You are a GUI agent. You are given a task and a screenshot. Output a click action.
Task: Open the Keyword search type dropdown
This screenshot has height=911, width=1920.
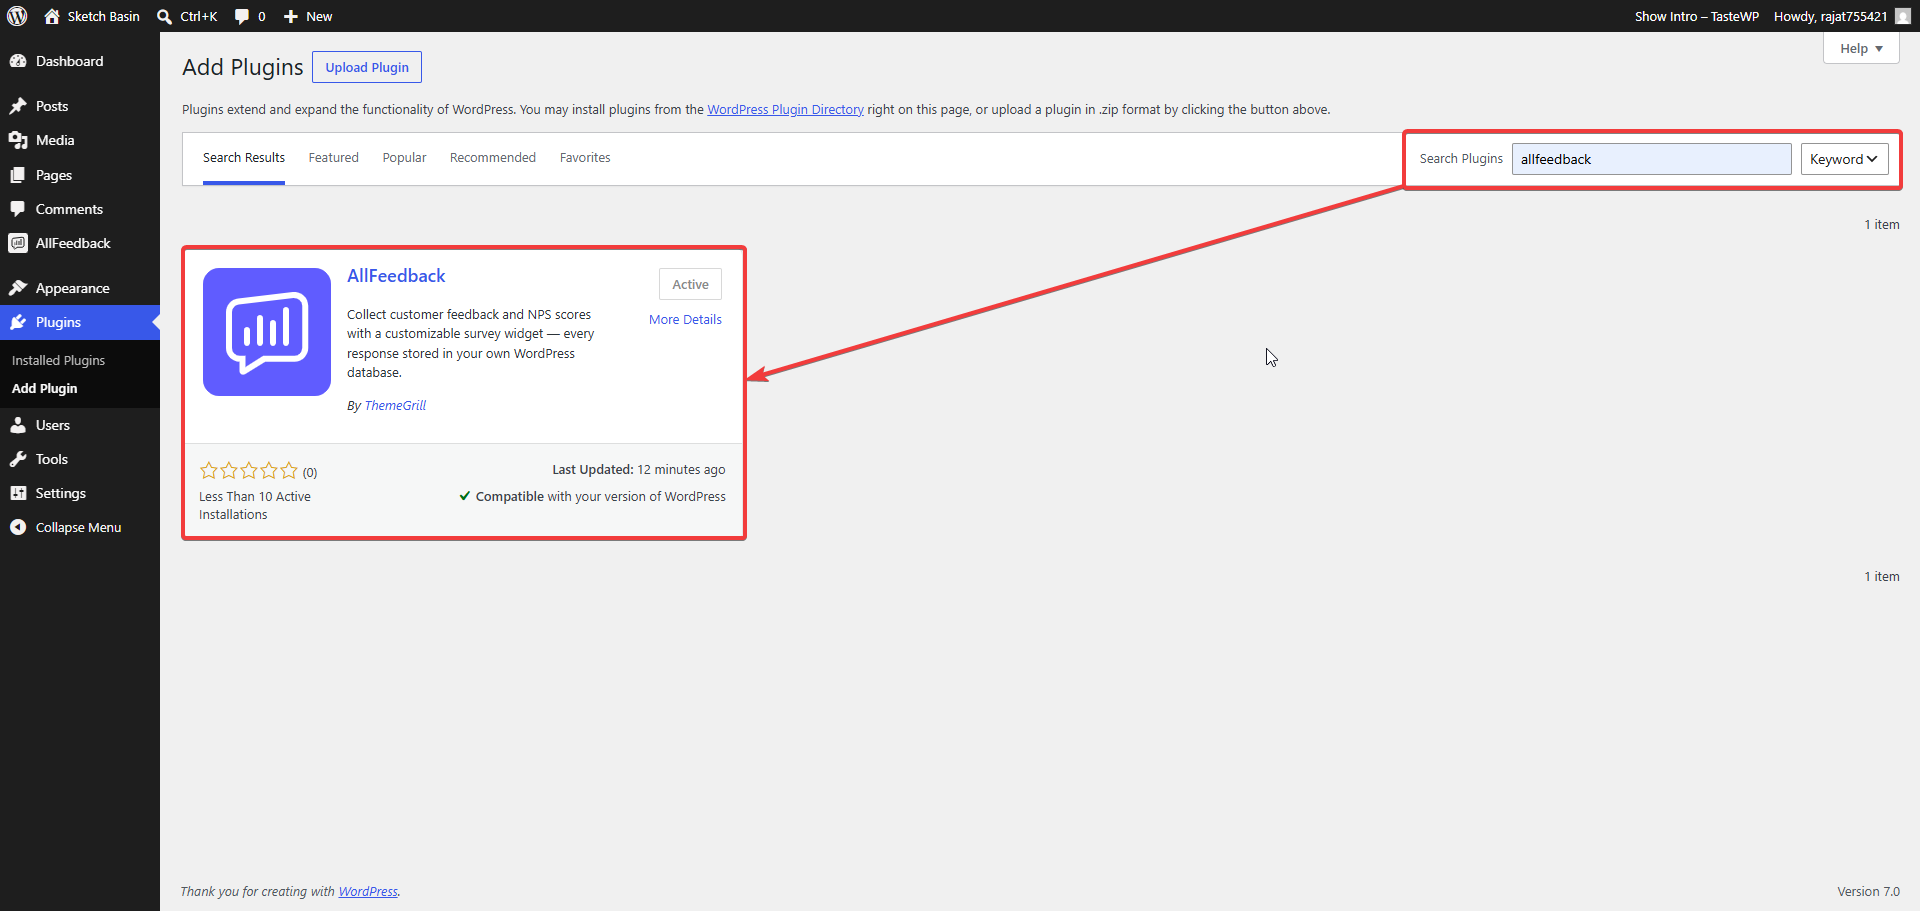[x=1844, y=159]
